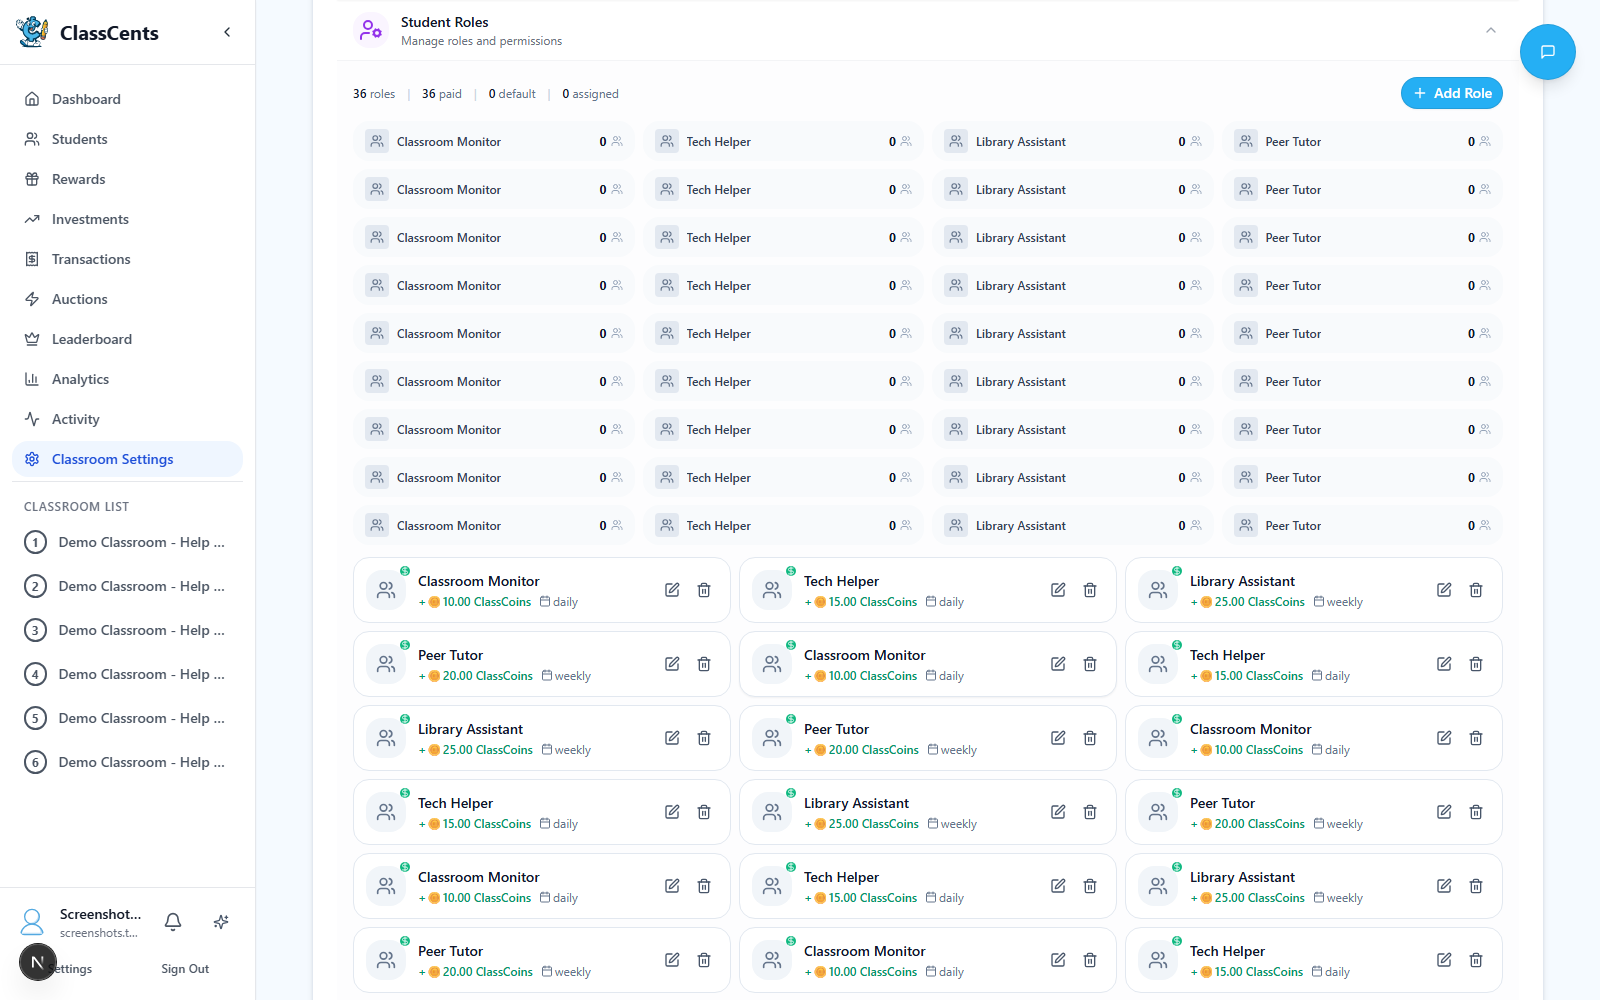Open the Screenshot user profile
The image size is (1600, 1000).
coord(80,922)
